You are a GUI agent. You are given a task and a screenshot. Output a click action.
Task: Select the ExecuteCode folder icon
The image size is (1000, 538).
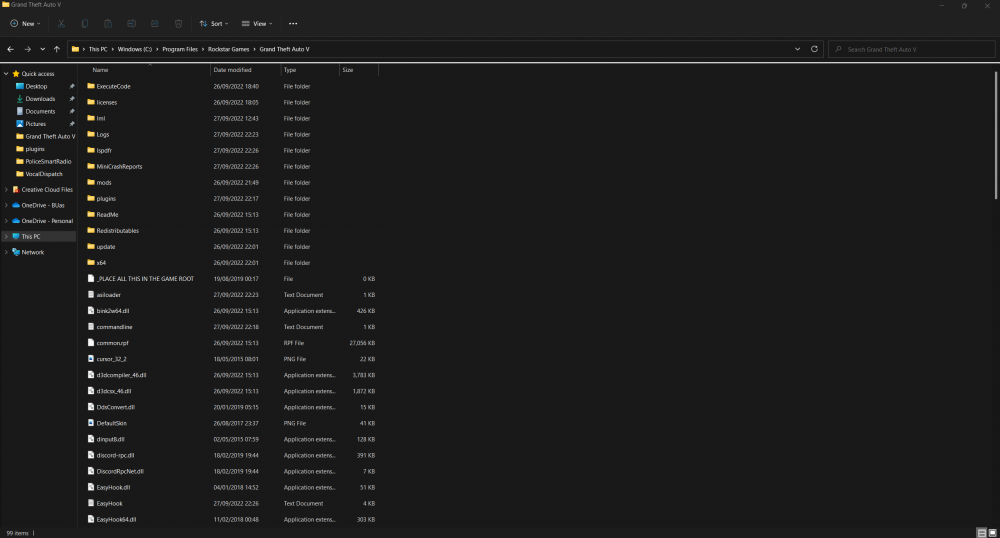(91, 86)
